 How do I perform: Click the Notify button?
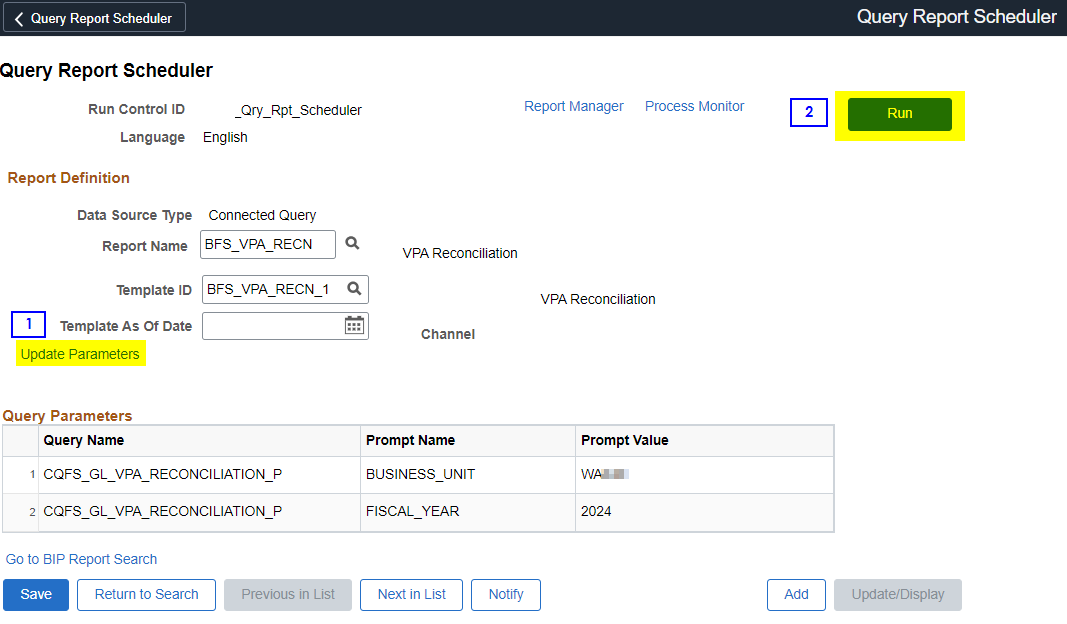coord(506,594)
